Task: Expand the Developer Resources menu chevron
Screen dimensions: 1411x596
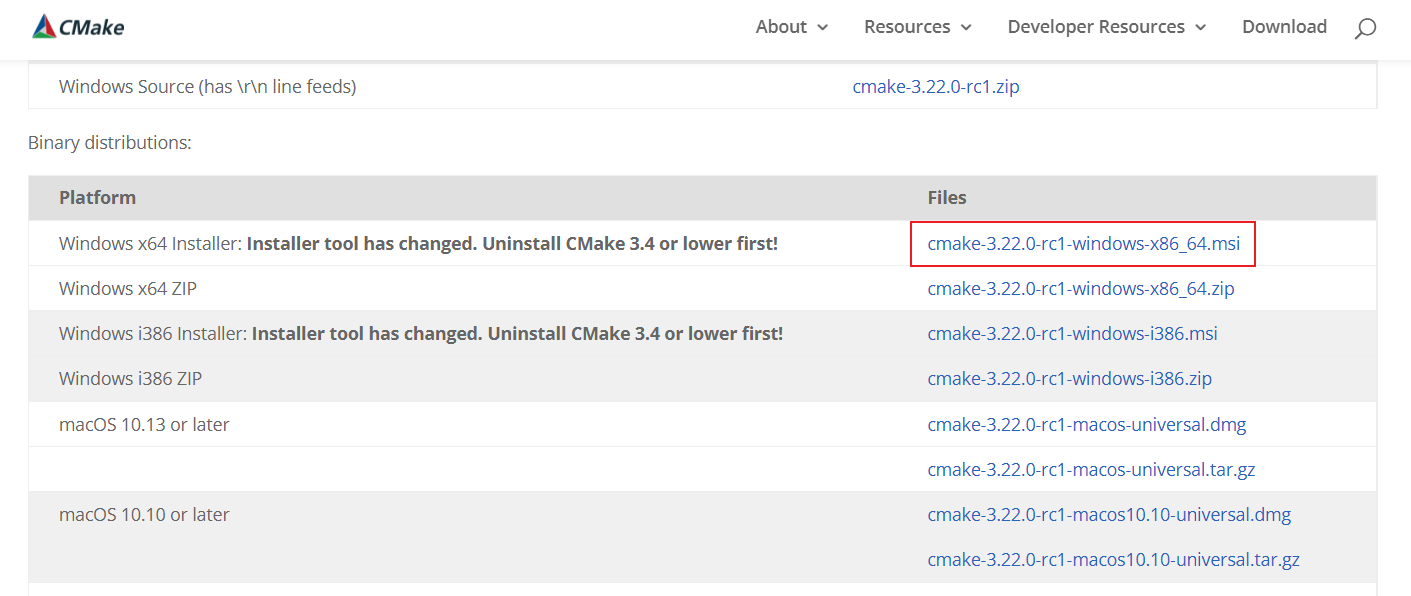Action: [1200, 28]
